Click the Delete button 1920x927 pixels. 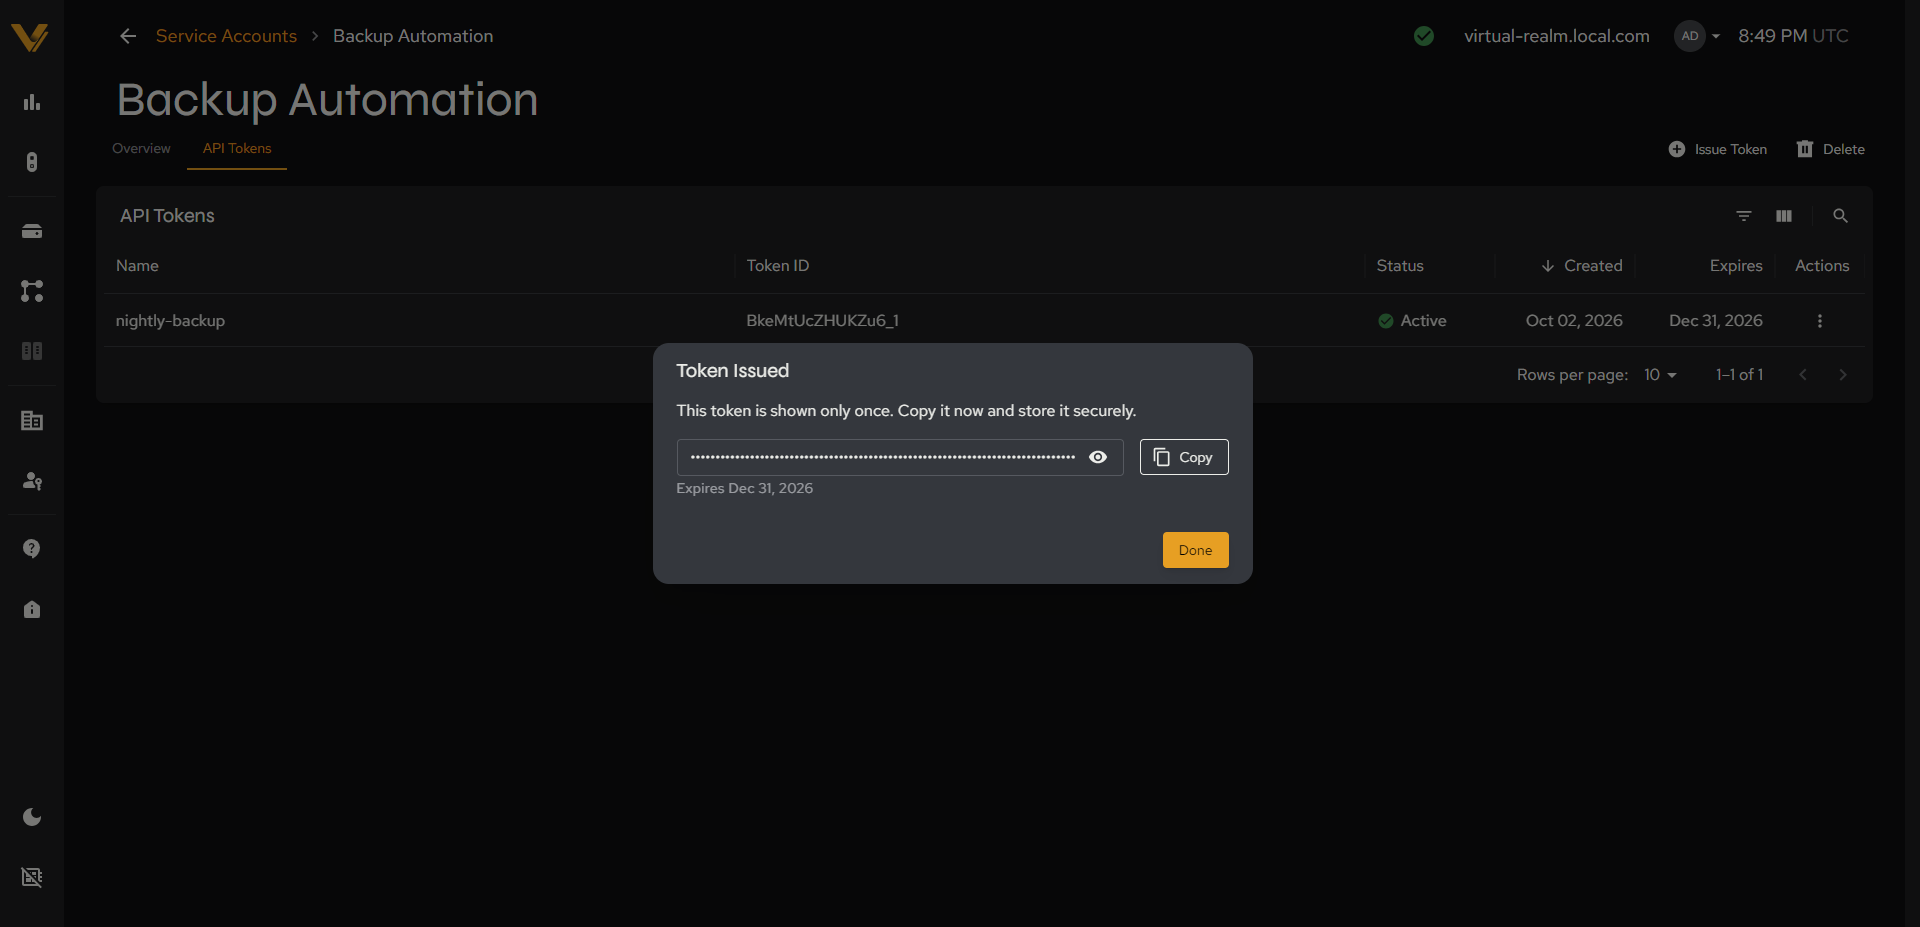[1830, 149]
